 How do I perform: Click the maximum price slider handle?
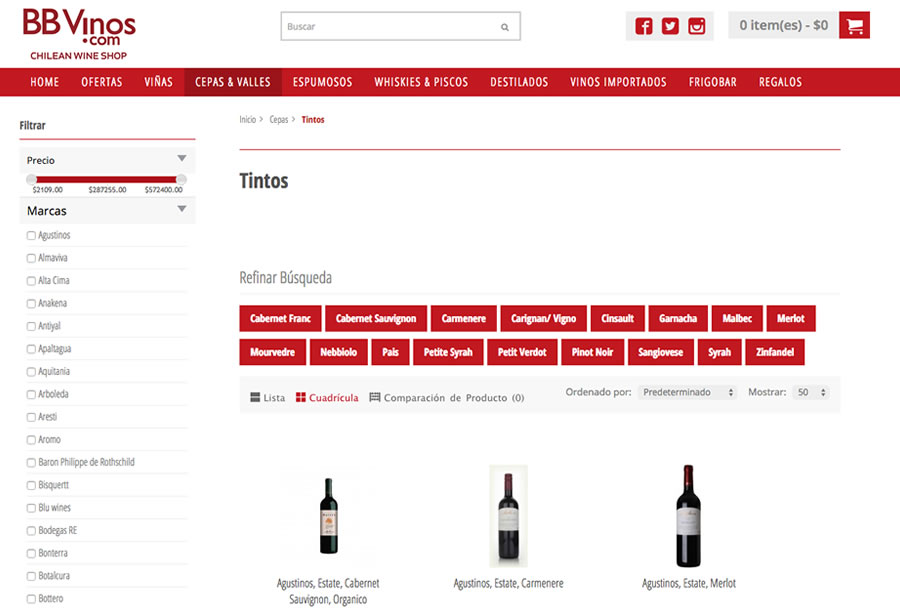pyautogui.click(x=181, y=179)
